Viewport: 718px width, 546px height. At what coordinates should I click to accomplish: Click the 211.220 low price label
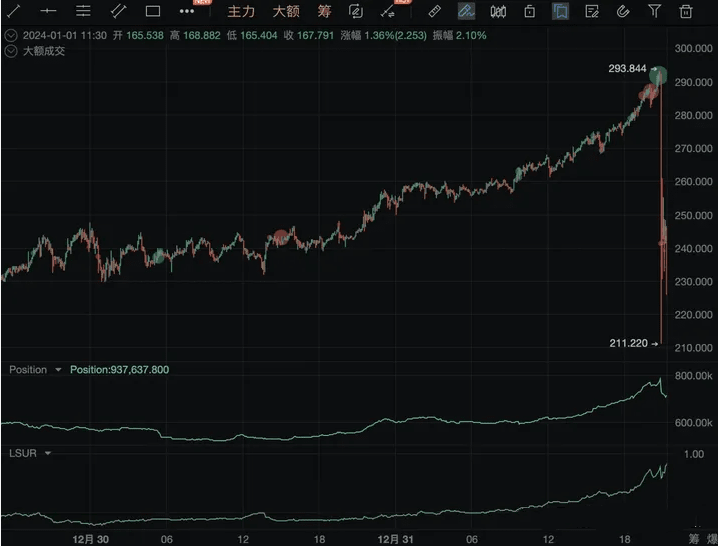629,343
